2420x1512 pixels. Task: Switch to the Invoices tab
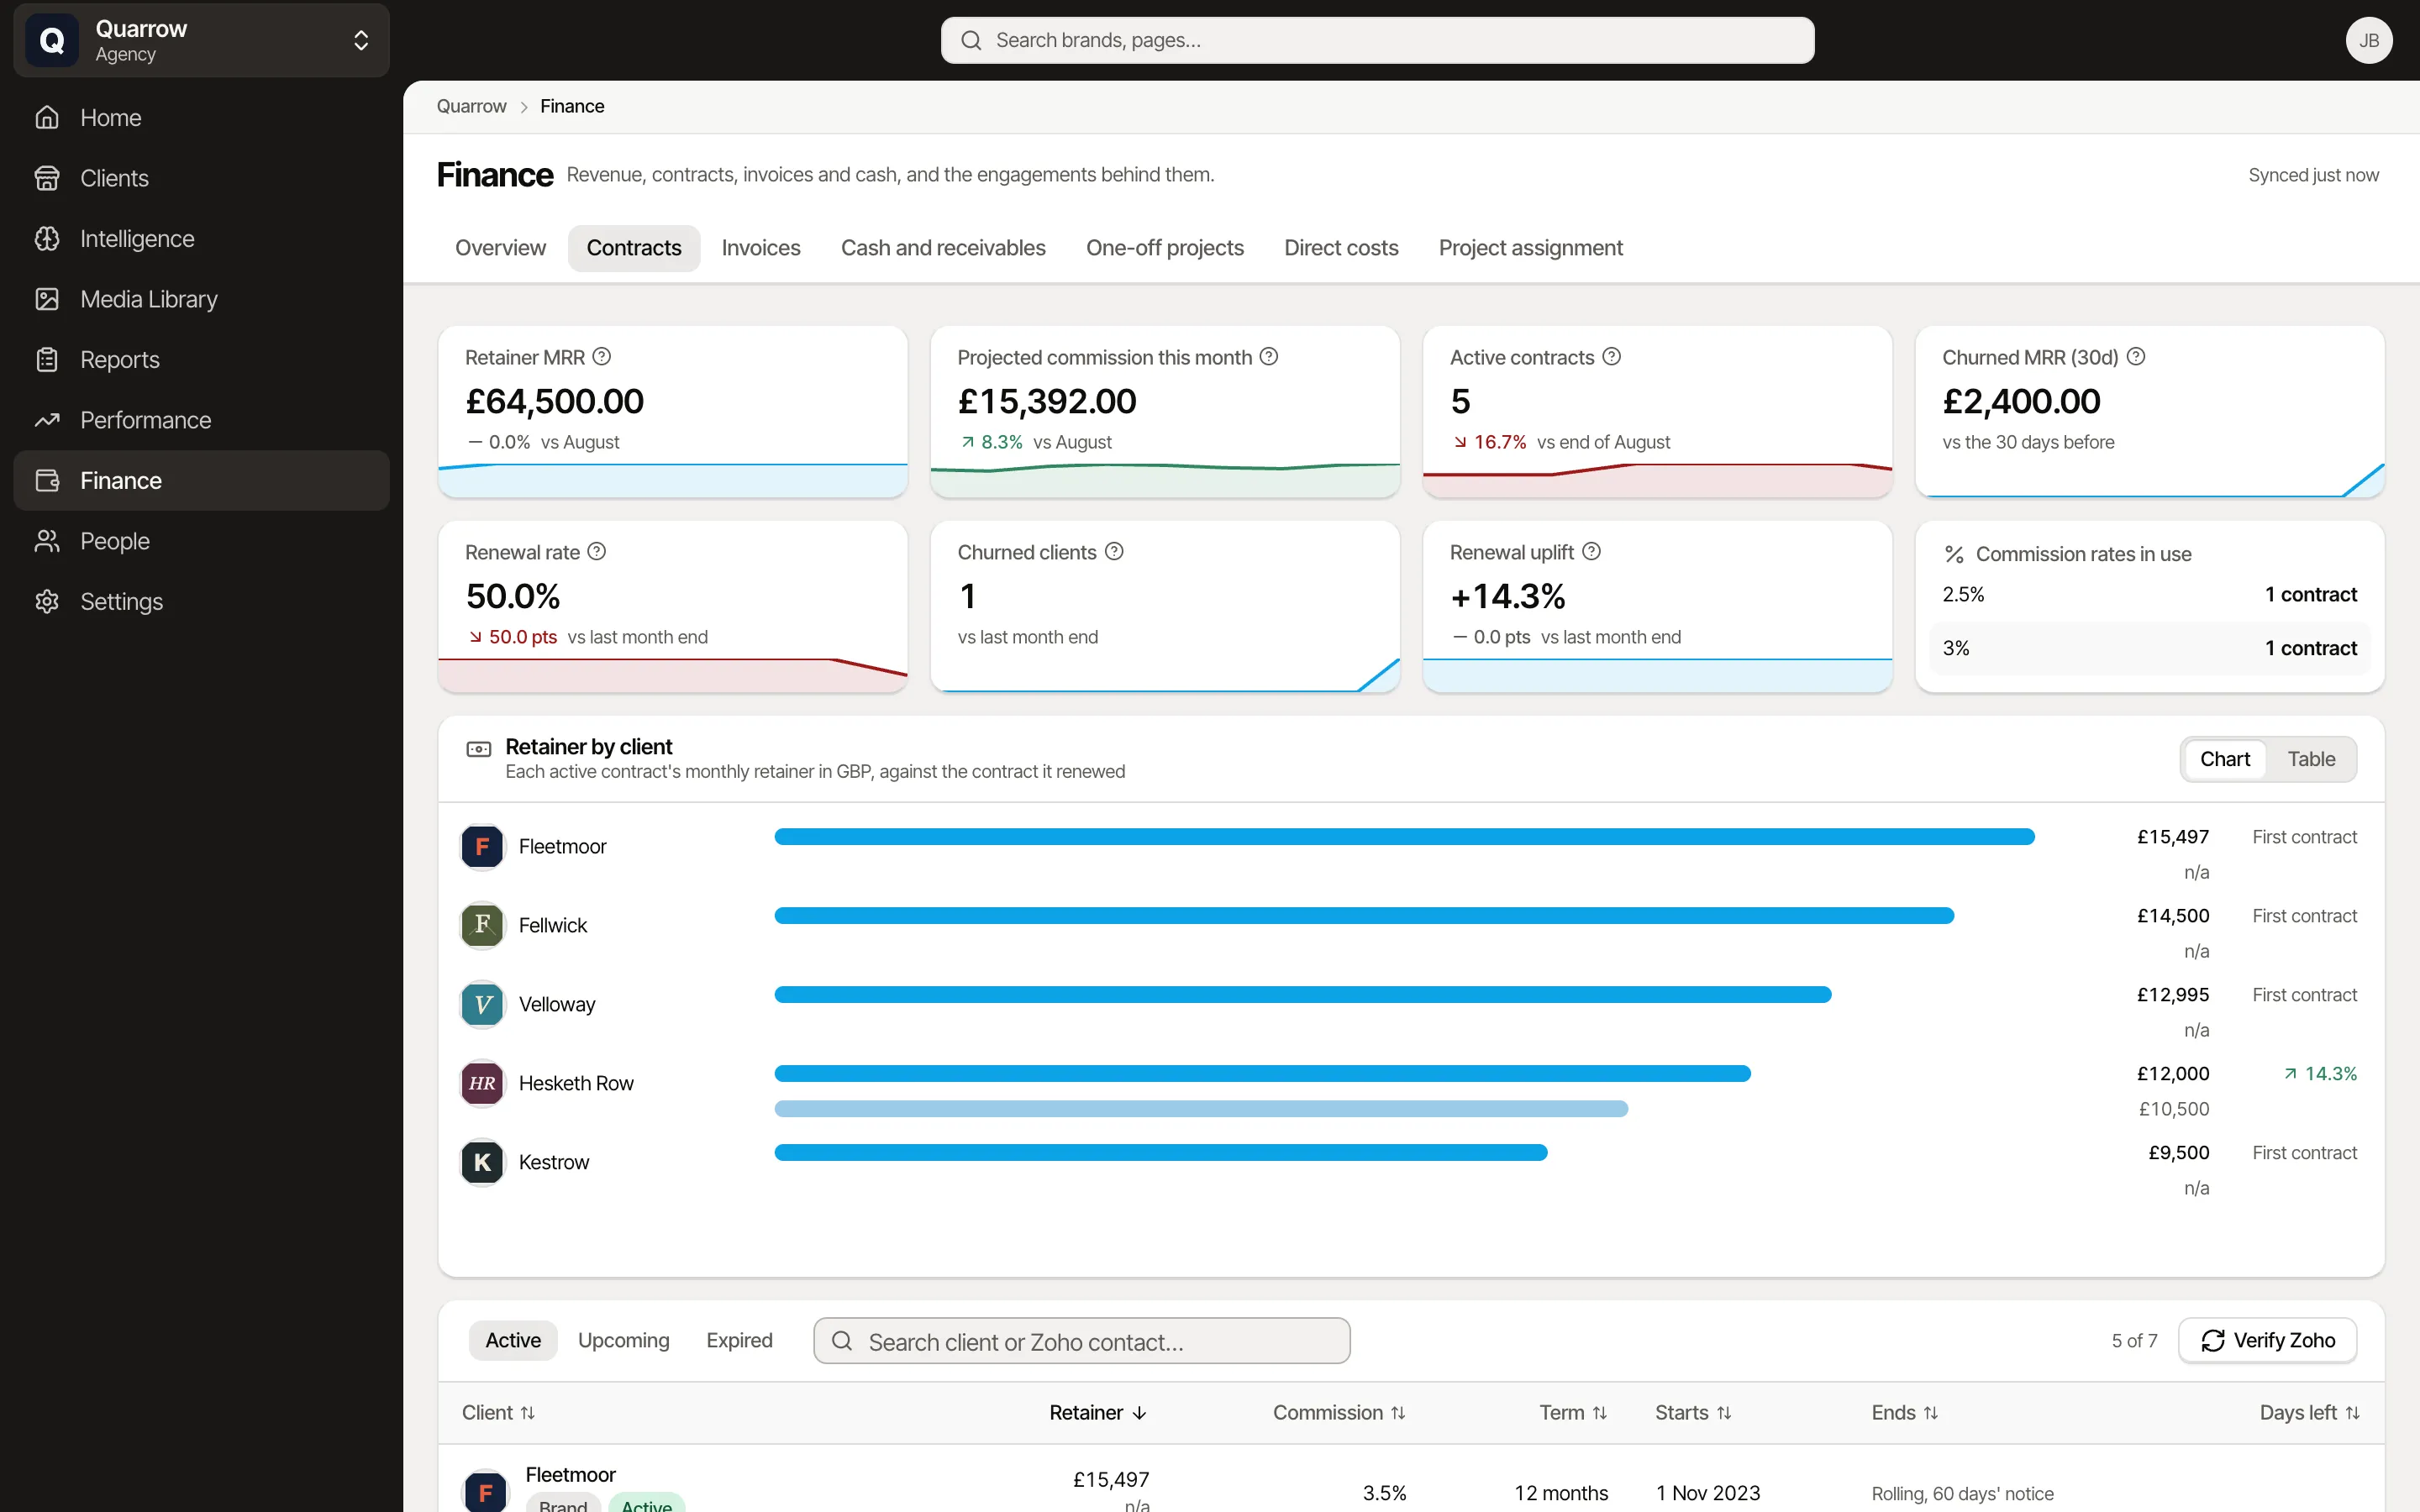(761, 248)
